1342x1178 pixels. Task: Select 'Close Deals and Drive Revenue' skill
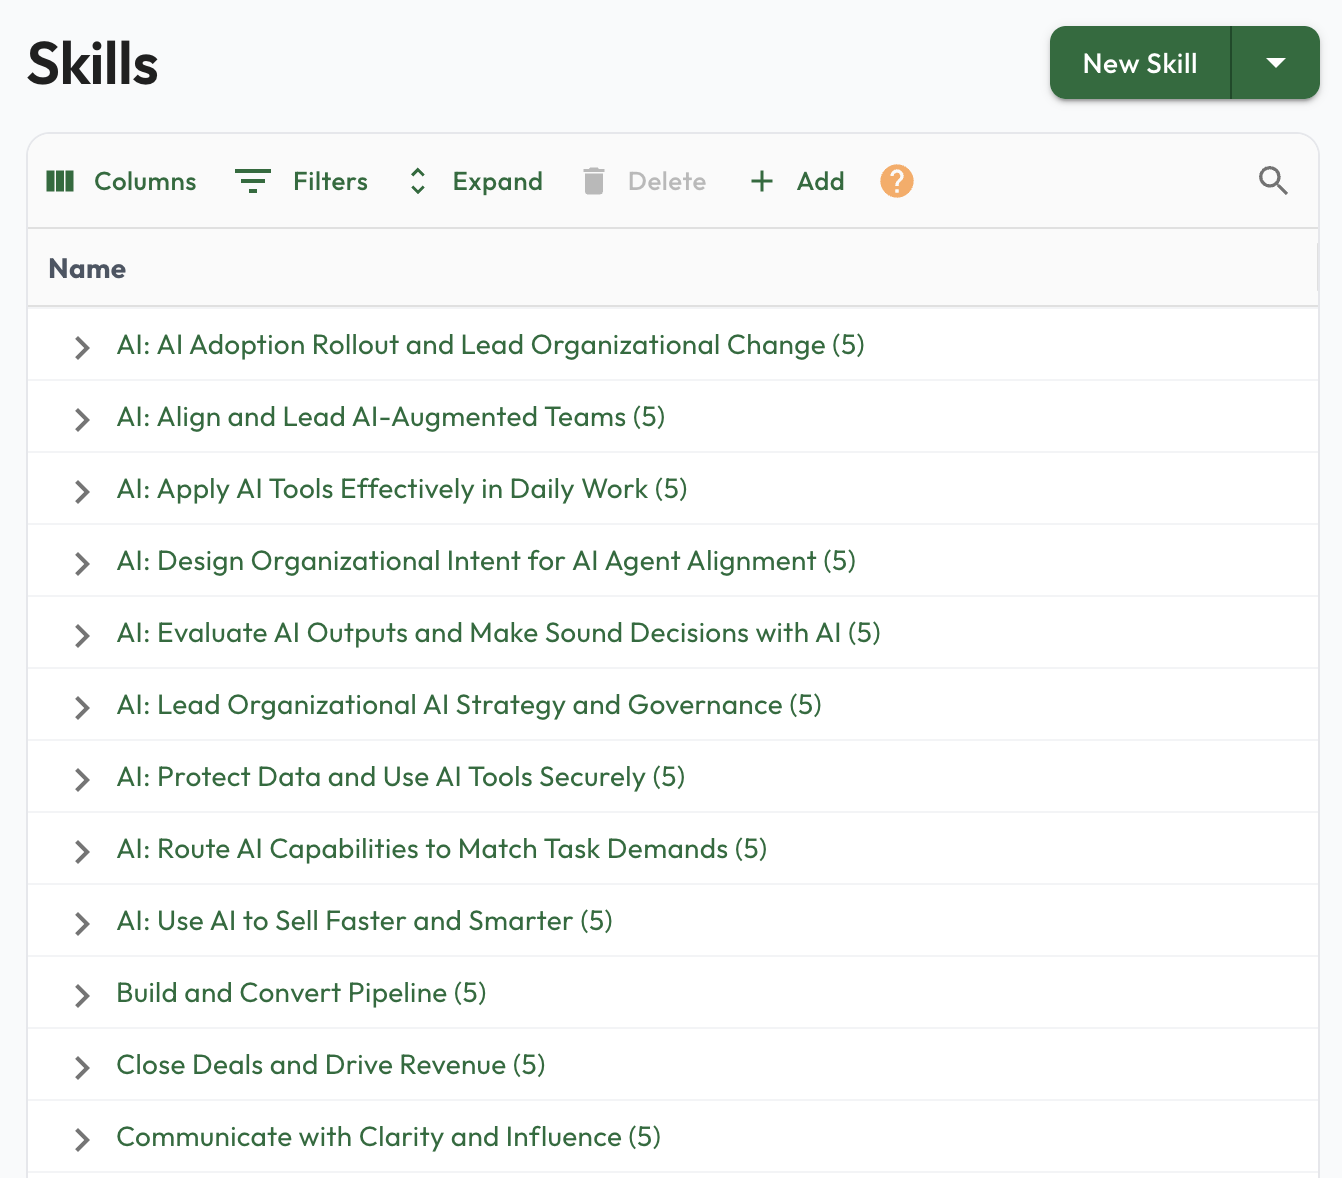tap(330, 1065)
